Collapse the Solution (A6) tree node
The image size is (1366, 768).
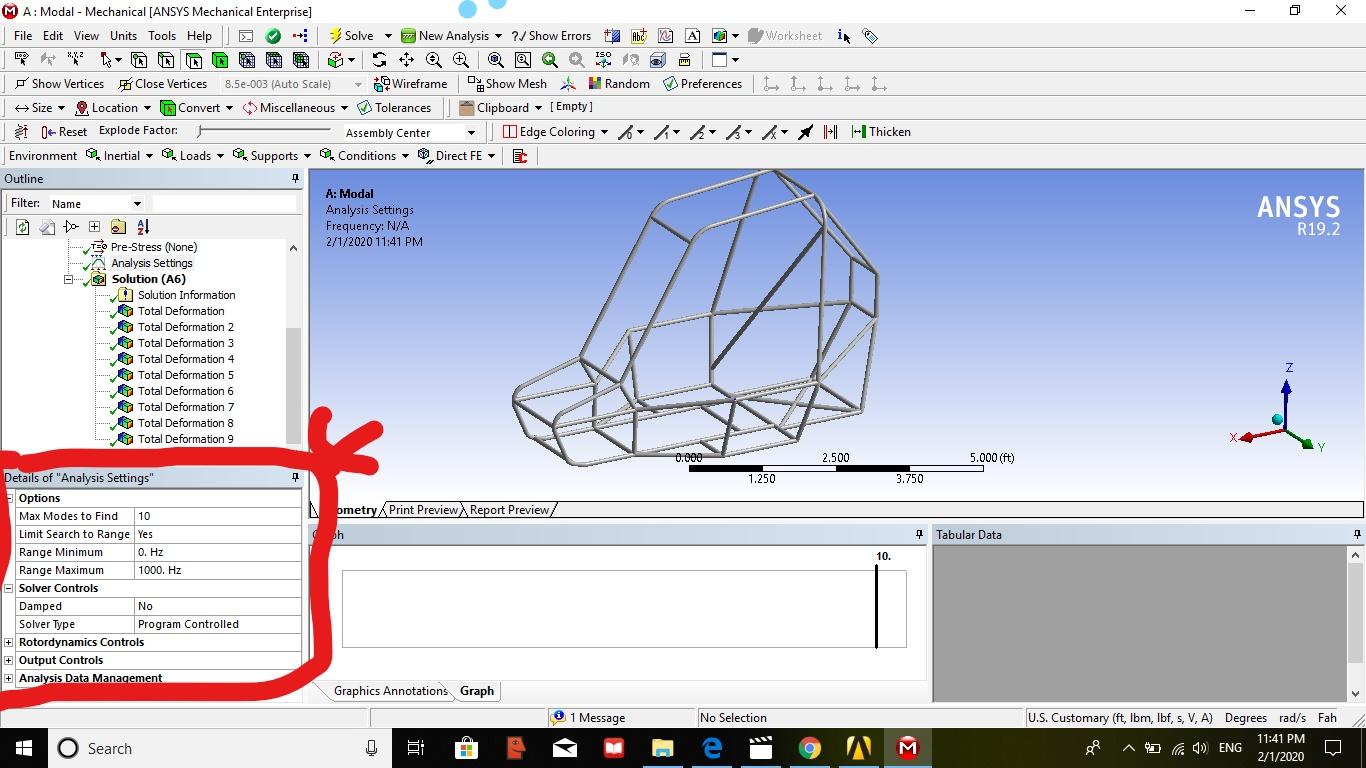[x=69, y=279]
